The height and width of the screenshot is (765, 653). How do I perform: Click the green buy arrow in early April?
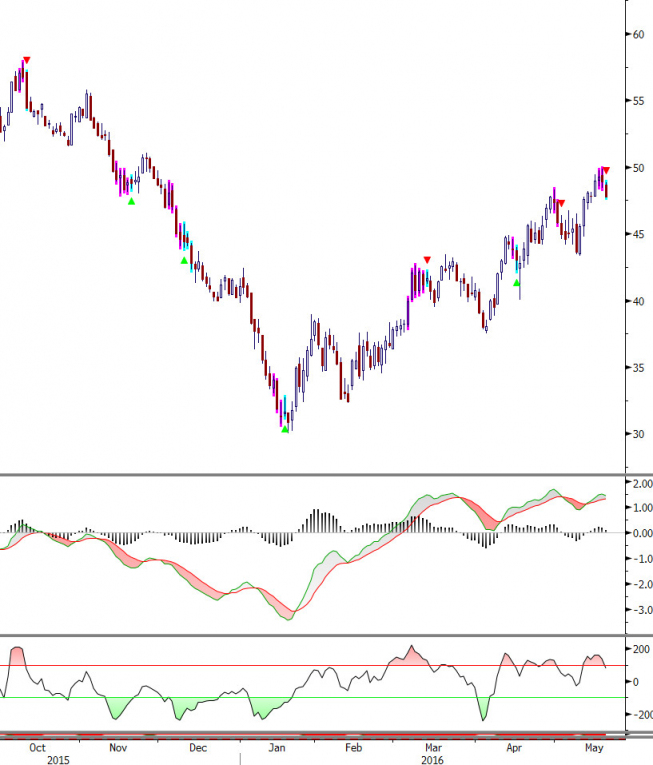coord(517,282)
